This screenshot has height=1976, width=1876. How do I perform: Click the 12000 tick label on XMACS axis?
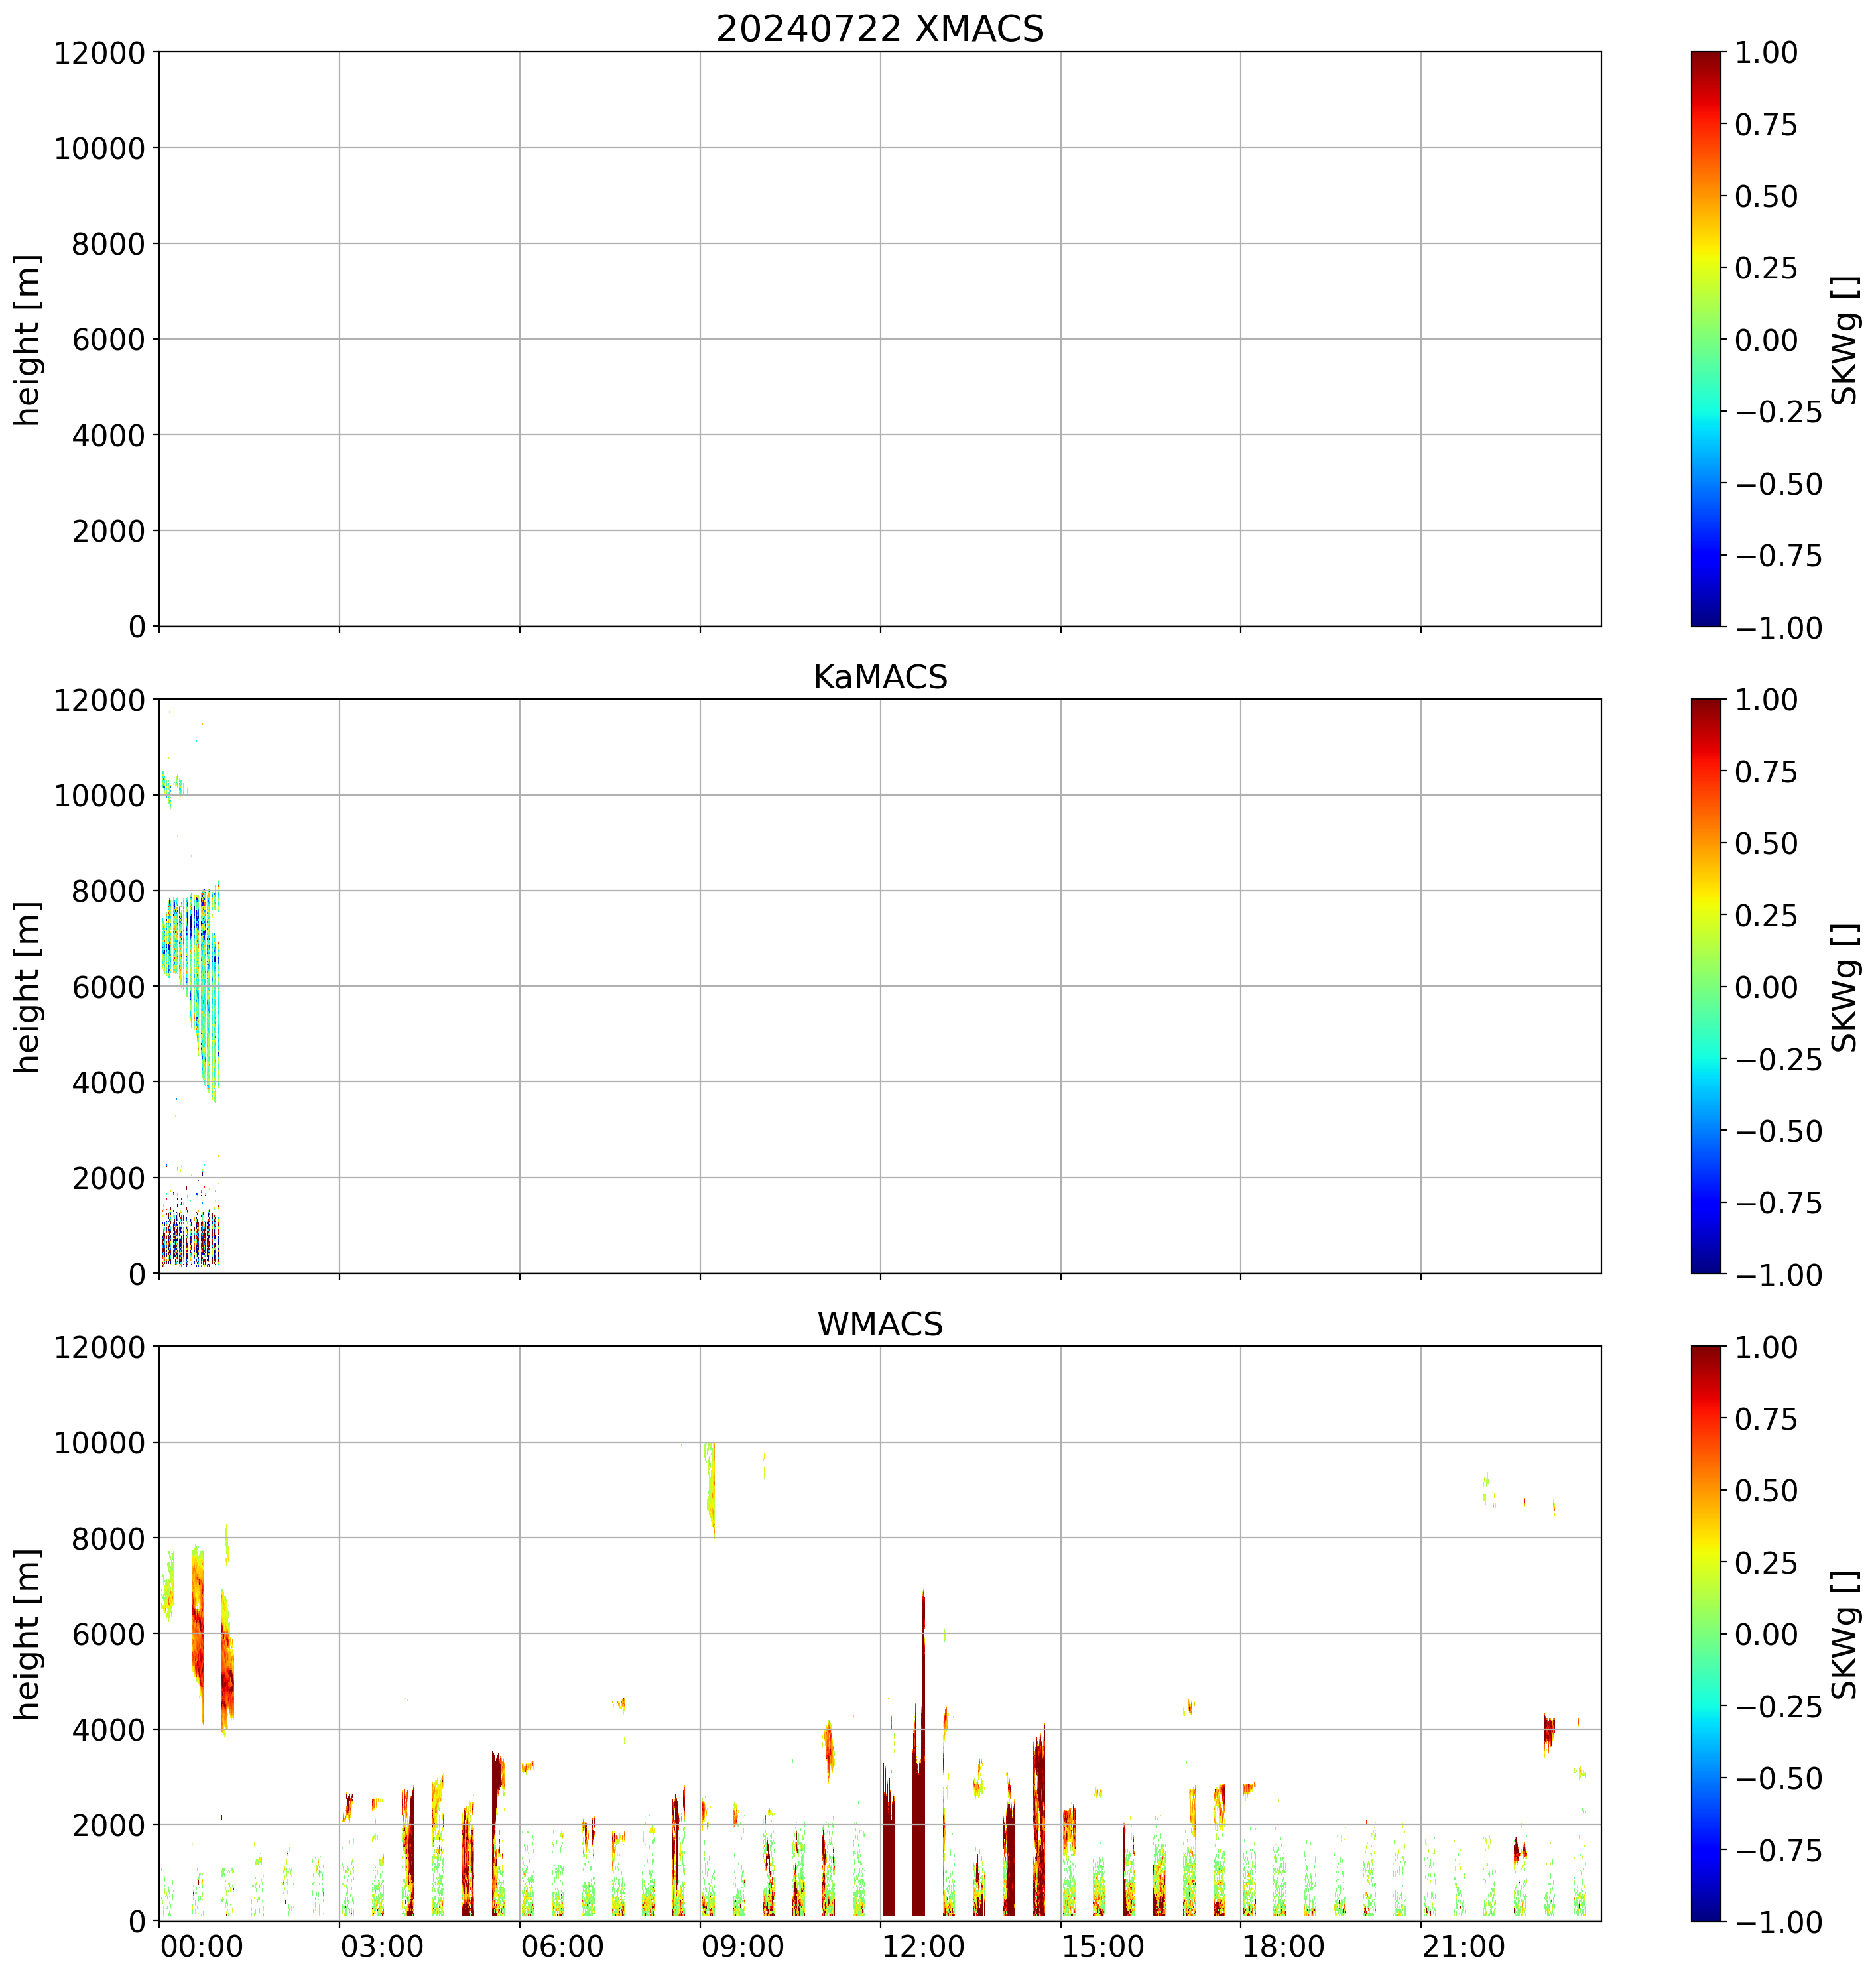click(99, 53)
